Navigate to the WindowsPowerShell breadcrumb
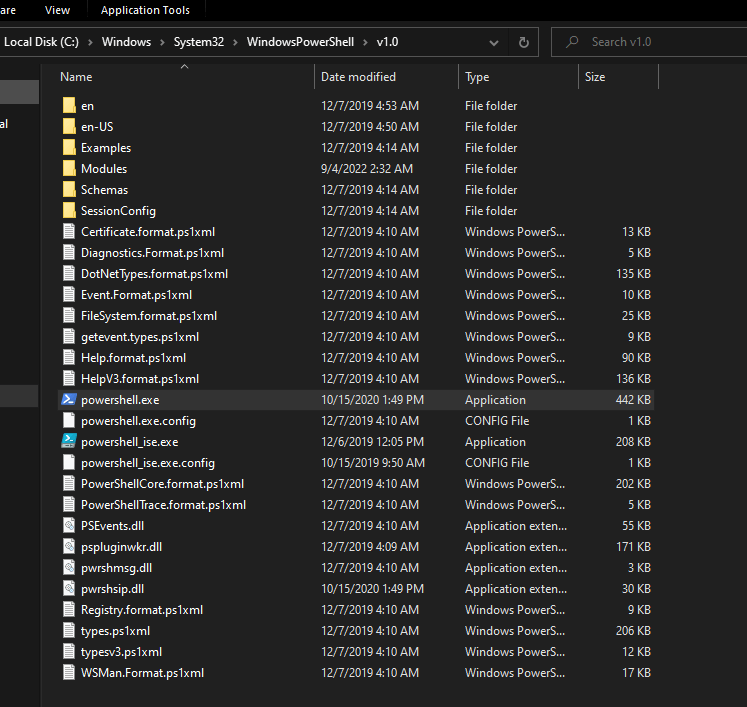The width and height of the screenshot is (747, 707). 300,42
